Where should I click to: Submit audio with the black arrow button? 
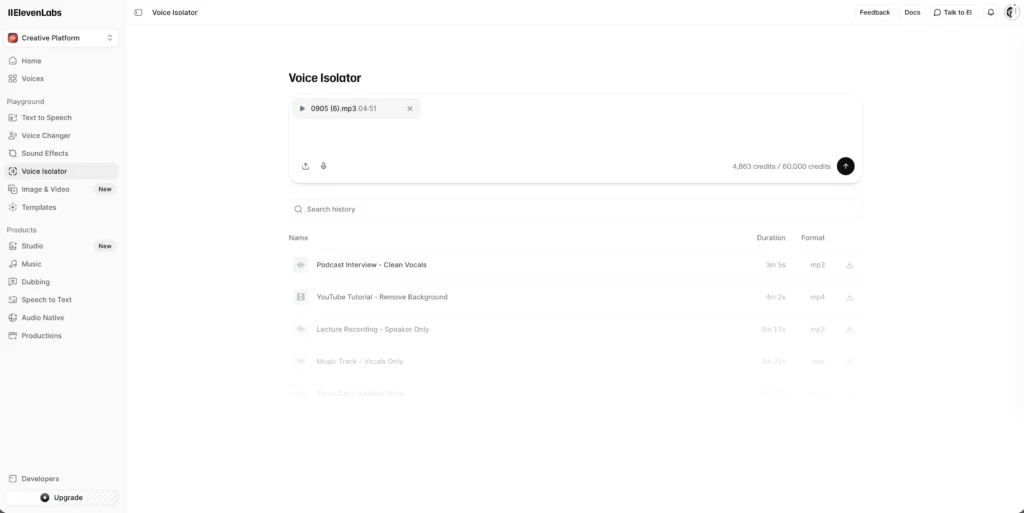(x=845, y=166)
